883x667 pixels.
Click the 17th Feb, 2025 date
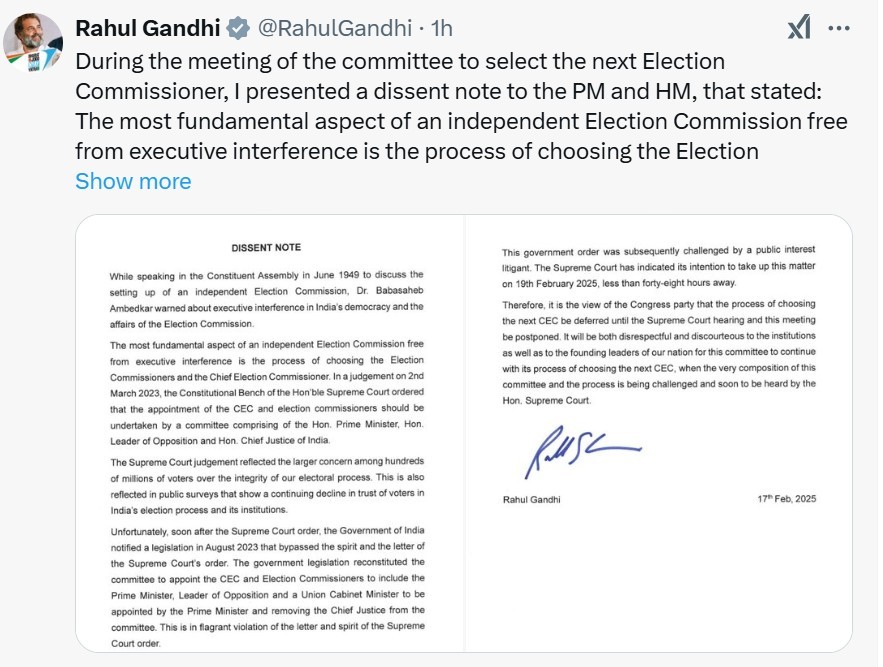[787, 499]
